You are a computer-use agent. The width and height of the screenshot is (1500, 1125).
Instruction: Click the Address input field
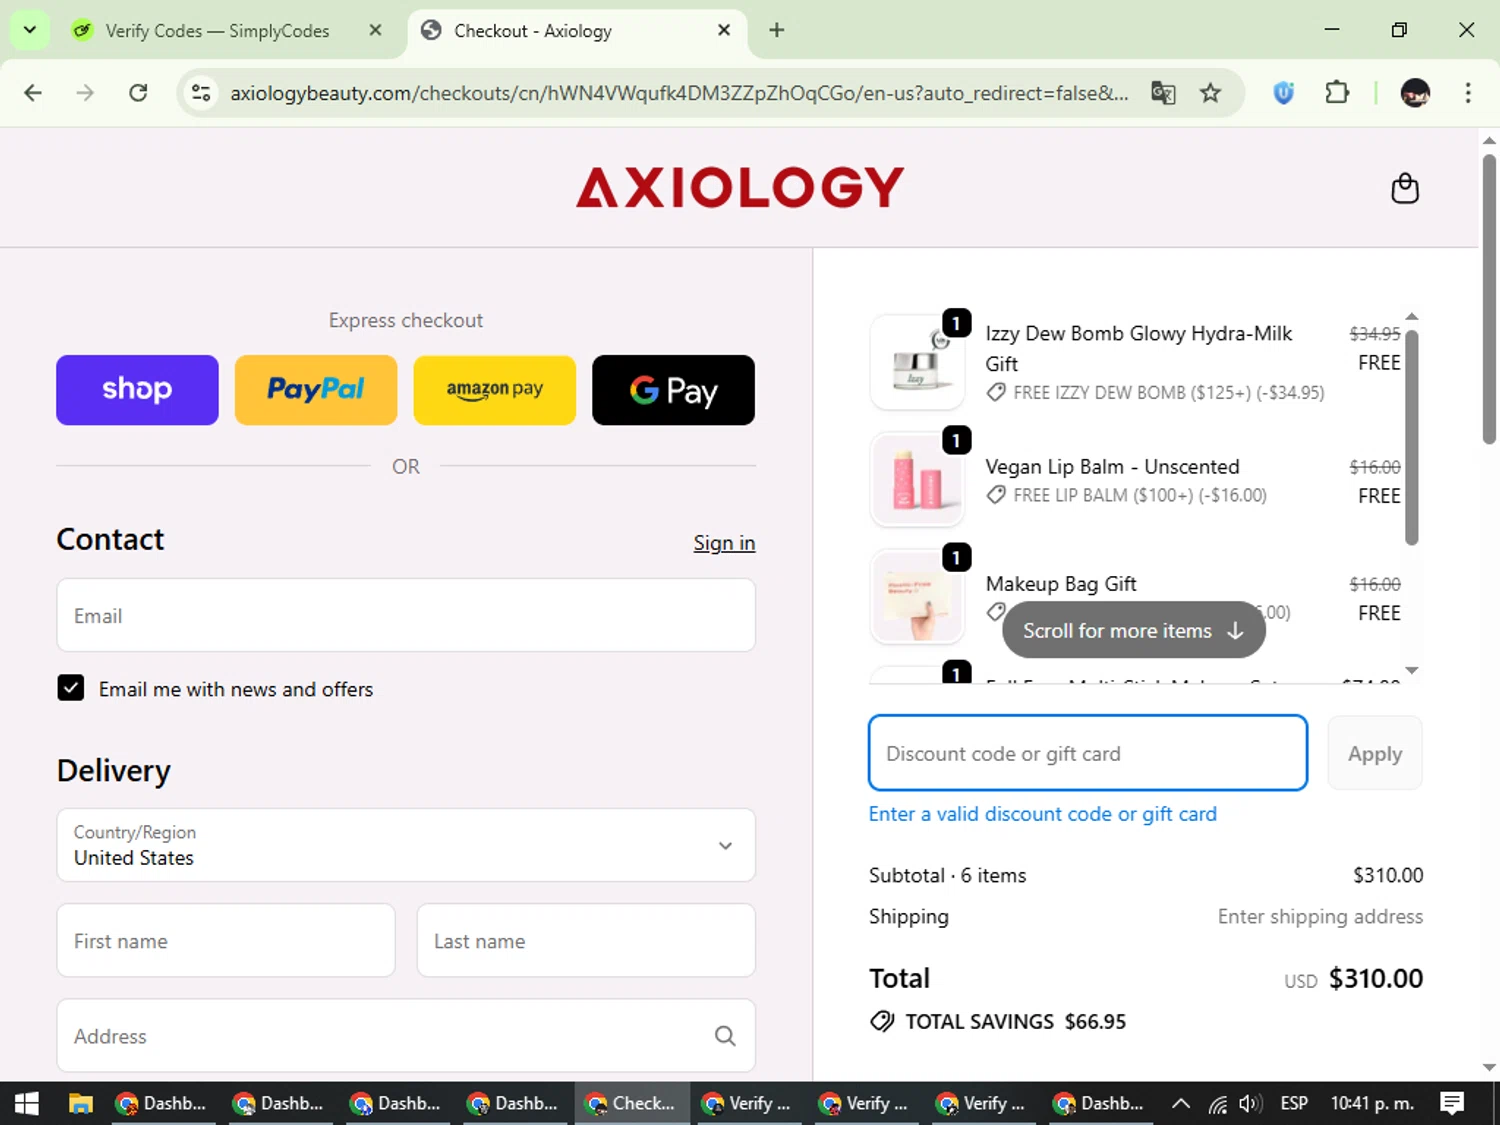406,1036
